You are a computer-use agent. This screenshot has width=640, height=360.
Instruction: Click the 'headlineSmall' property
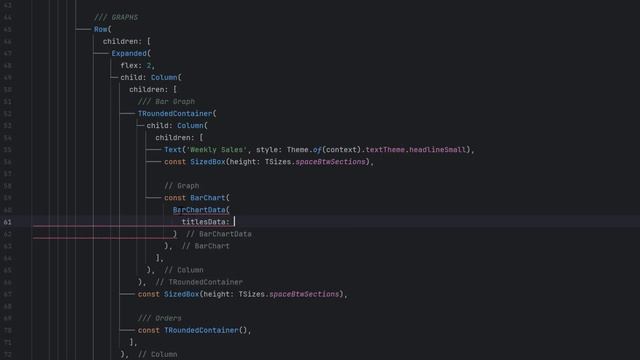438,150
